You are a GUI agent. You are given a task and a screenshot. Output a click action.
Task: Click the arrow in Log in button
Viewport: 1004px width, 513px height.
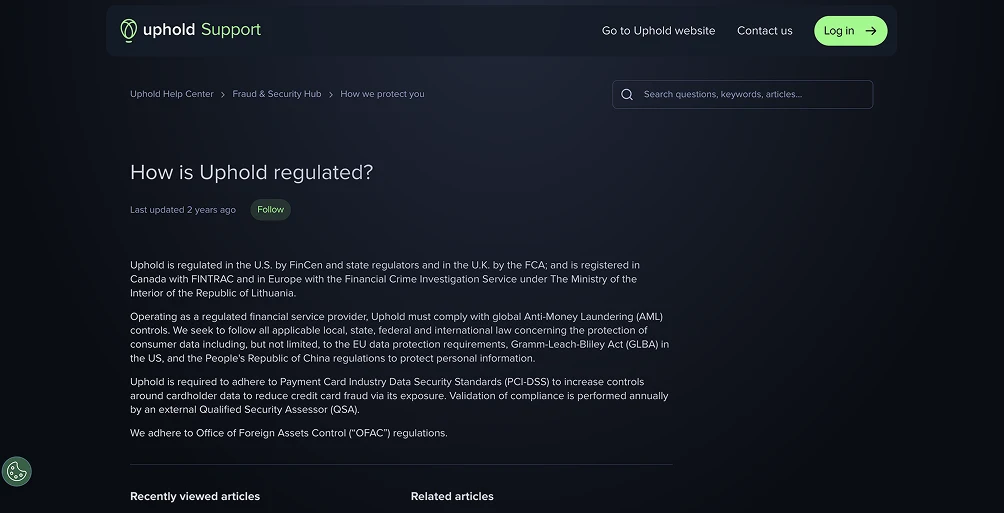[x=870, y=31]
